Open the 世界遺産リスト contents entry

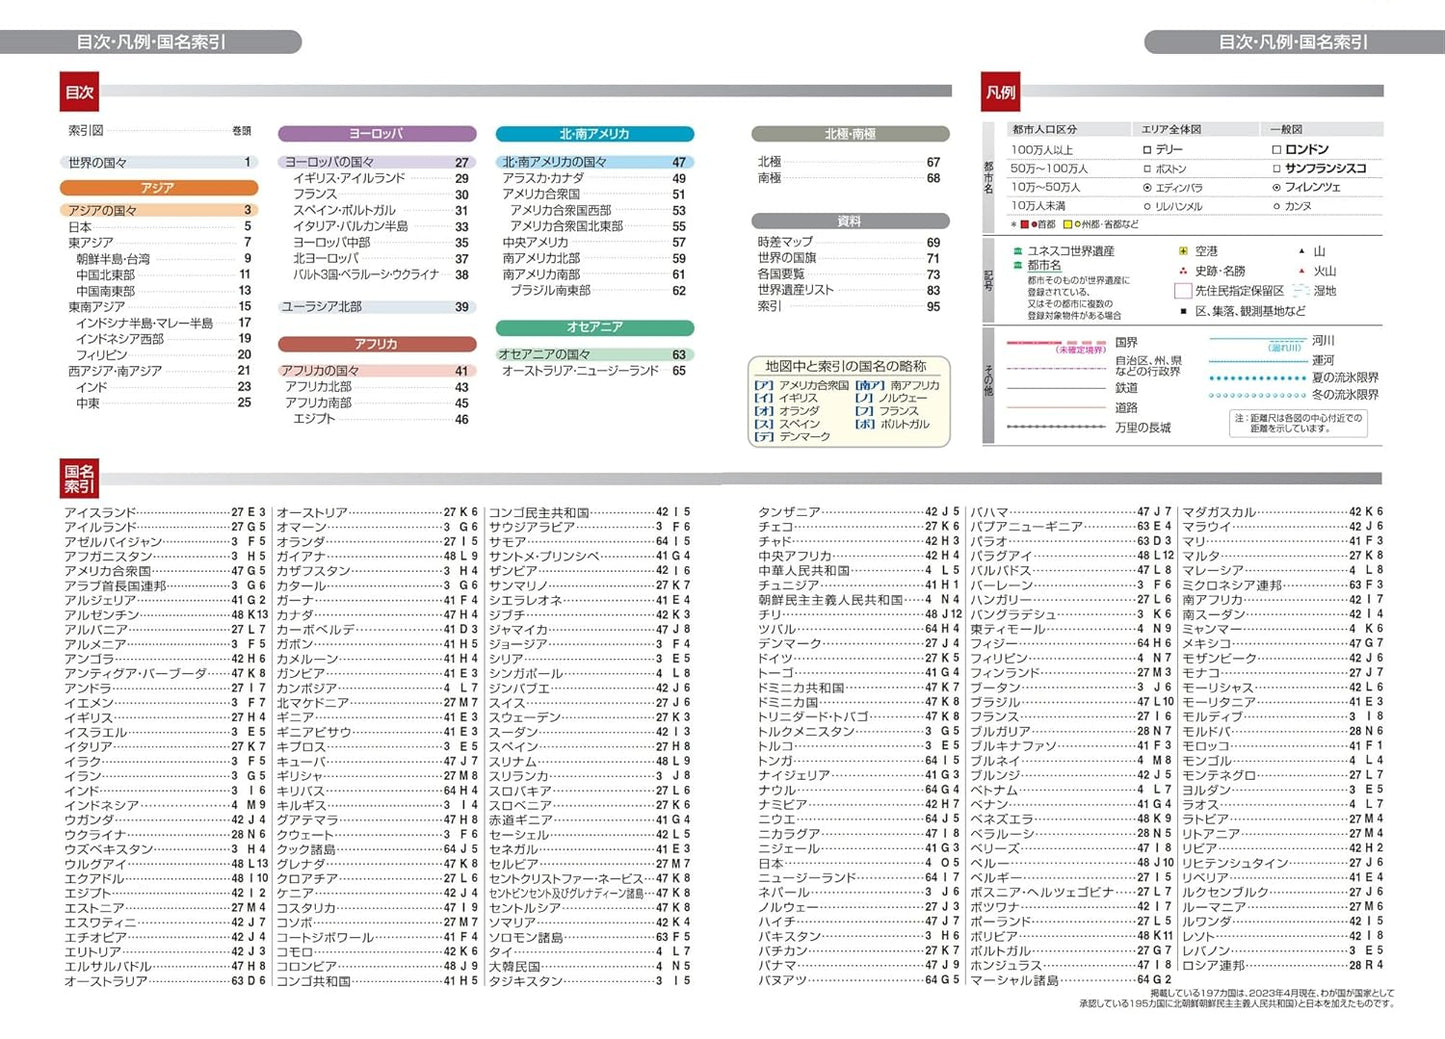795,290
